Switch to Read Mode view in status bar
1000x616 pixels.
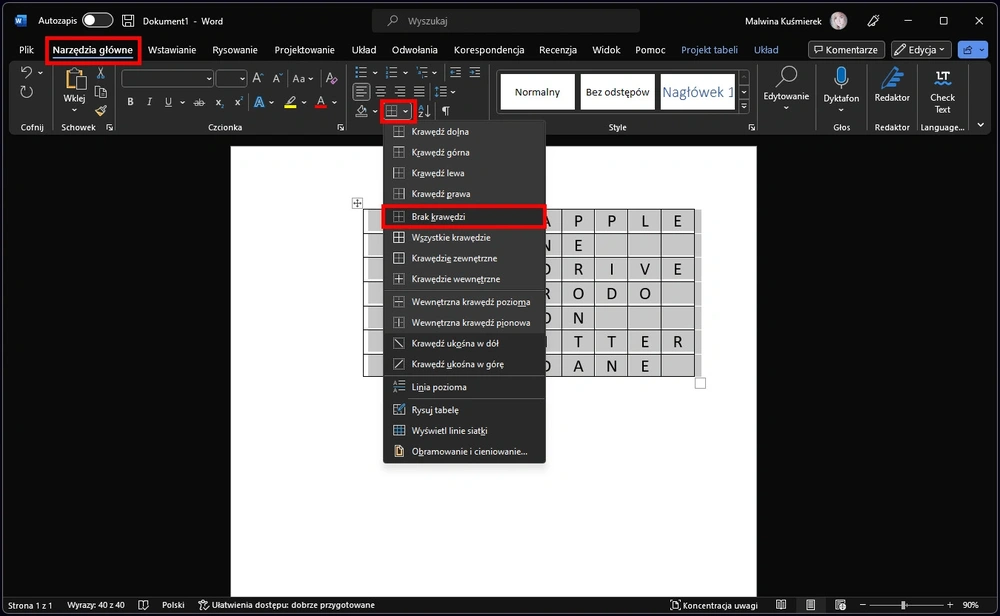point(781,605)
